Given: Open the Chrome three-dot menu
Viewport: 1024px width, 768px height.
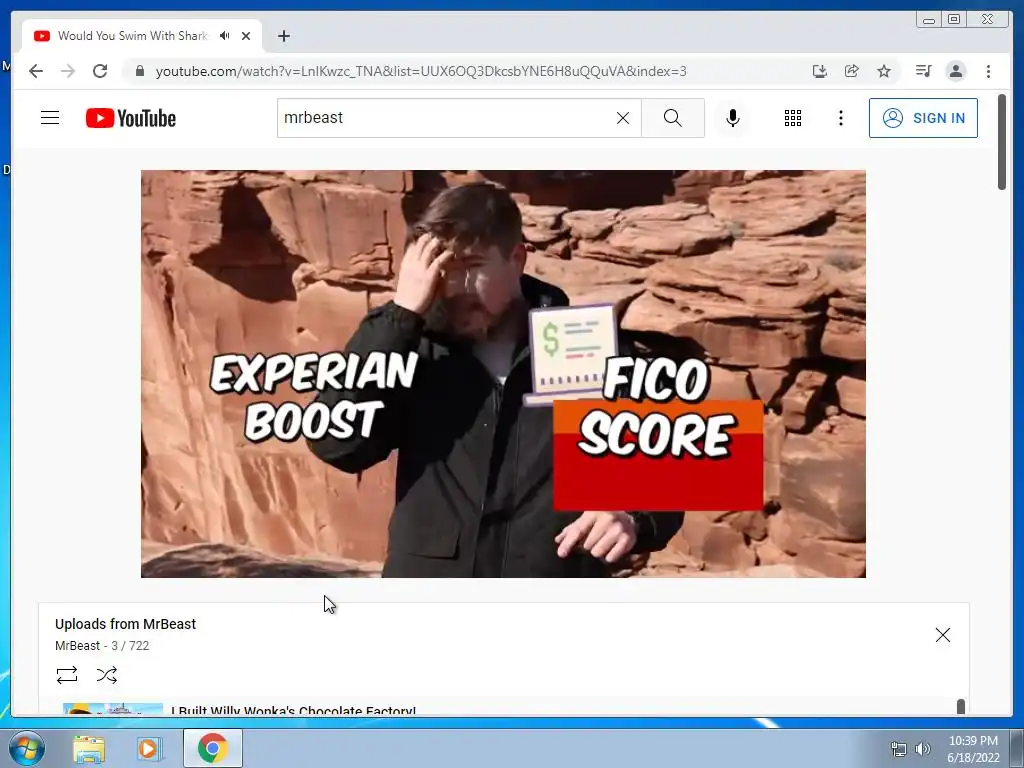Looking at the screenshot, I should coord(988,71).
